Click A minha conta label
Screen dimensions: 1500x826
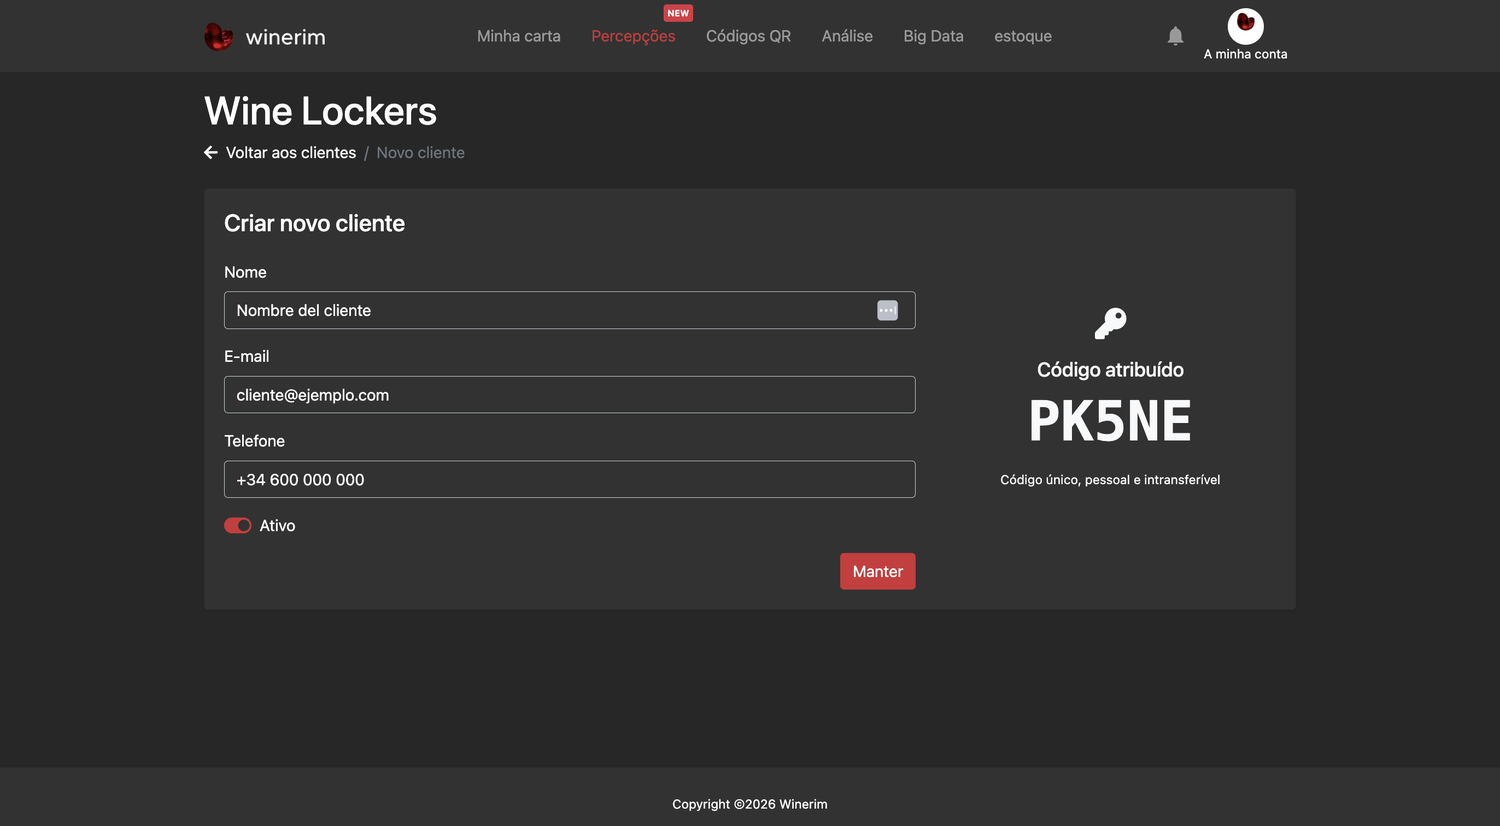pyautogui.click(x=1245, y=54)
